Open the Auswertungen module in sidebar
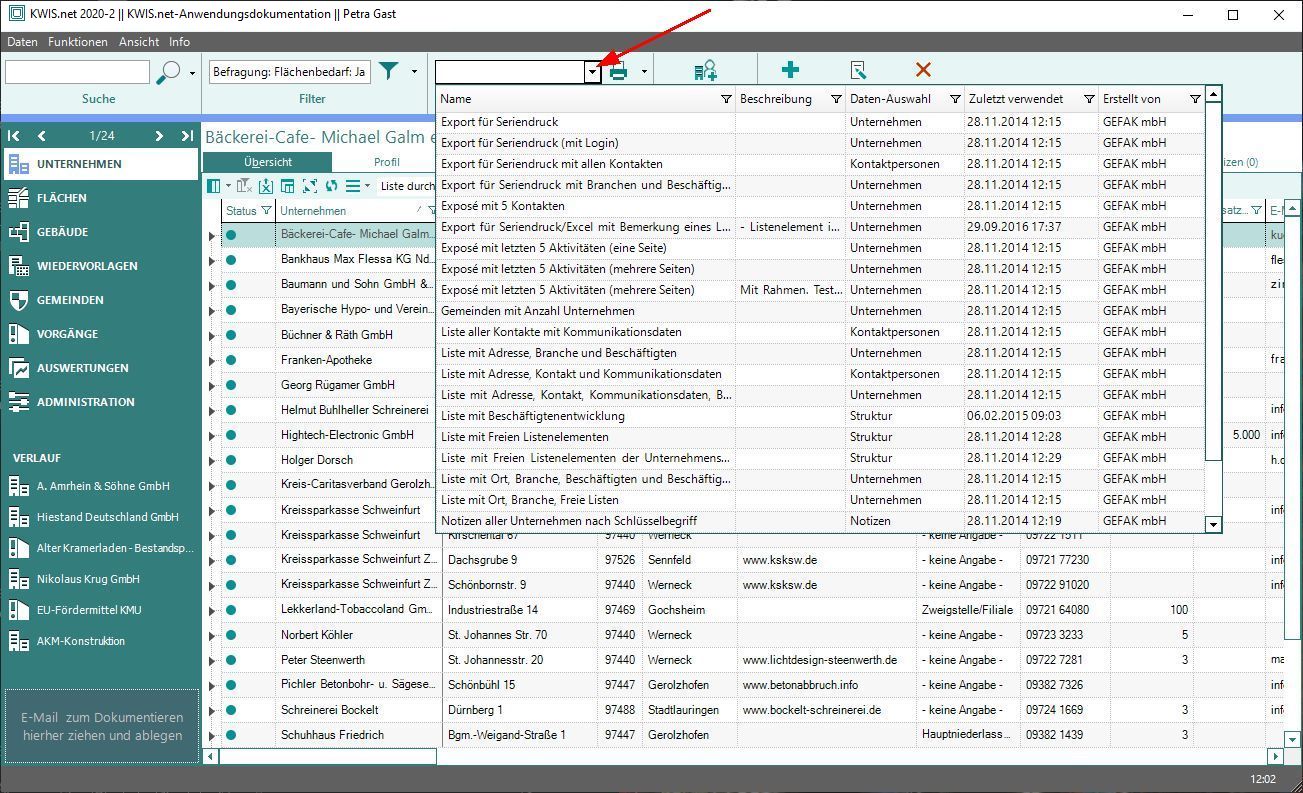This screenshot has height=793, width=1303. click(100, 368)
